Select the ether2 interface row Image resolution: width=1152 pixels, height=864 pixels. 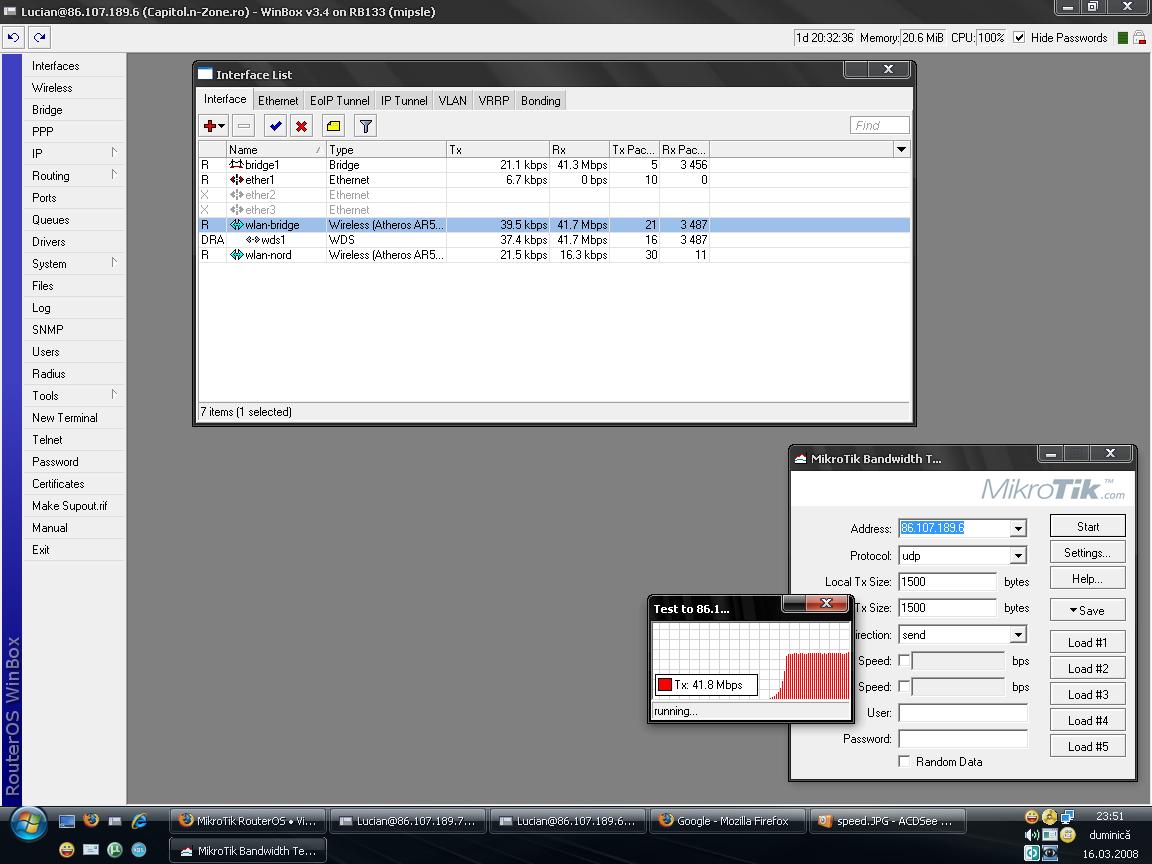pos(554,195)
